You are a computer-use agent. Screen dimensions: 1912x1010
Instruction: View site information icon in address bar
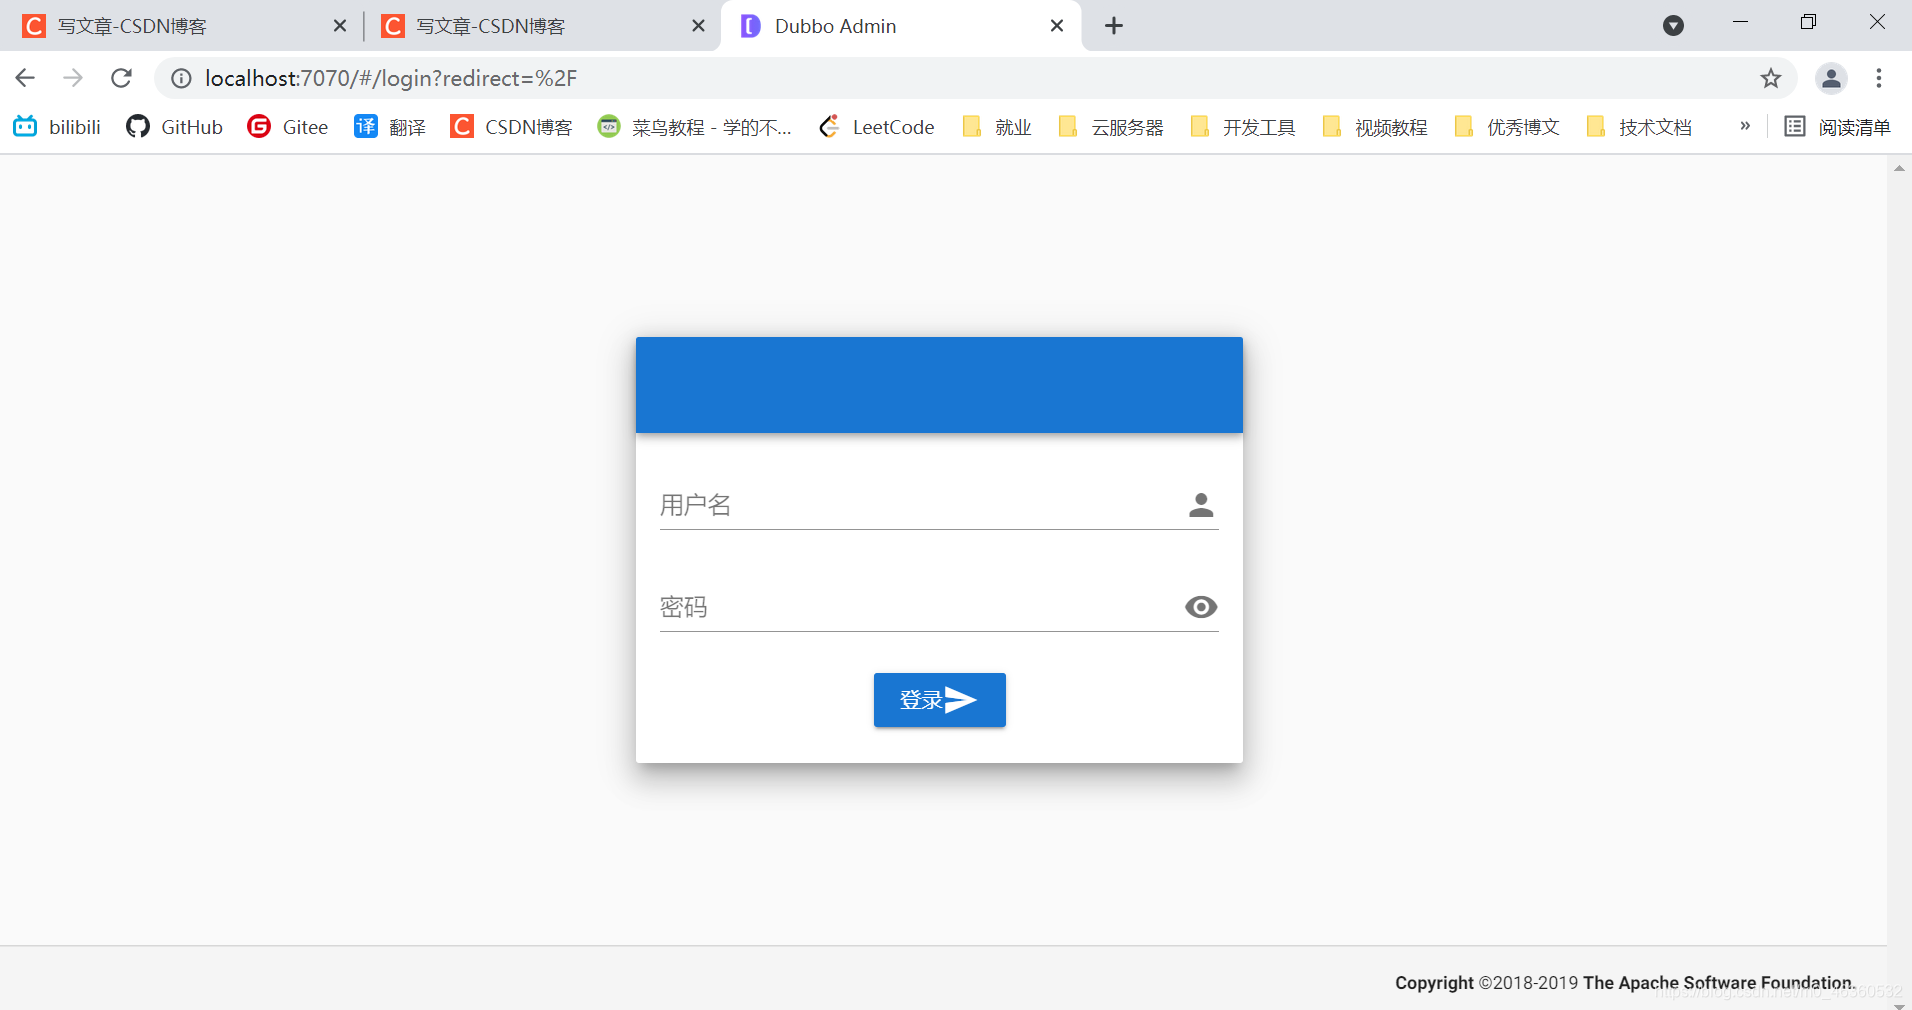coord(181,78)
